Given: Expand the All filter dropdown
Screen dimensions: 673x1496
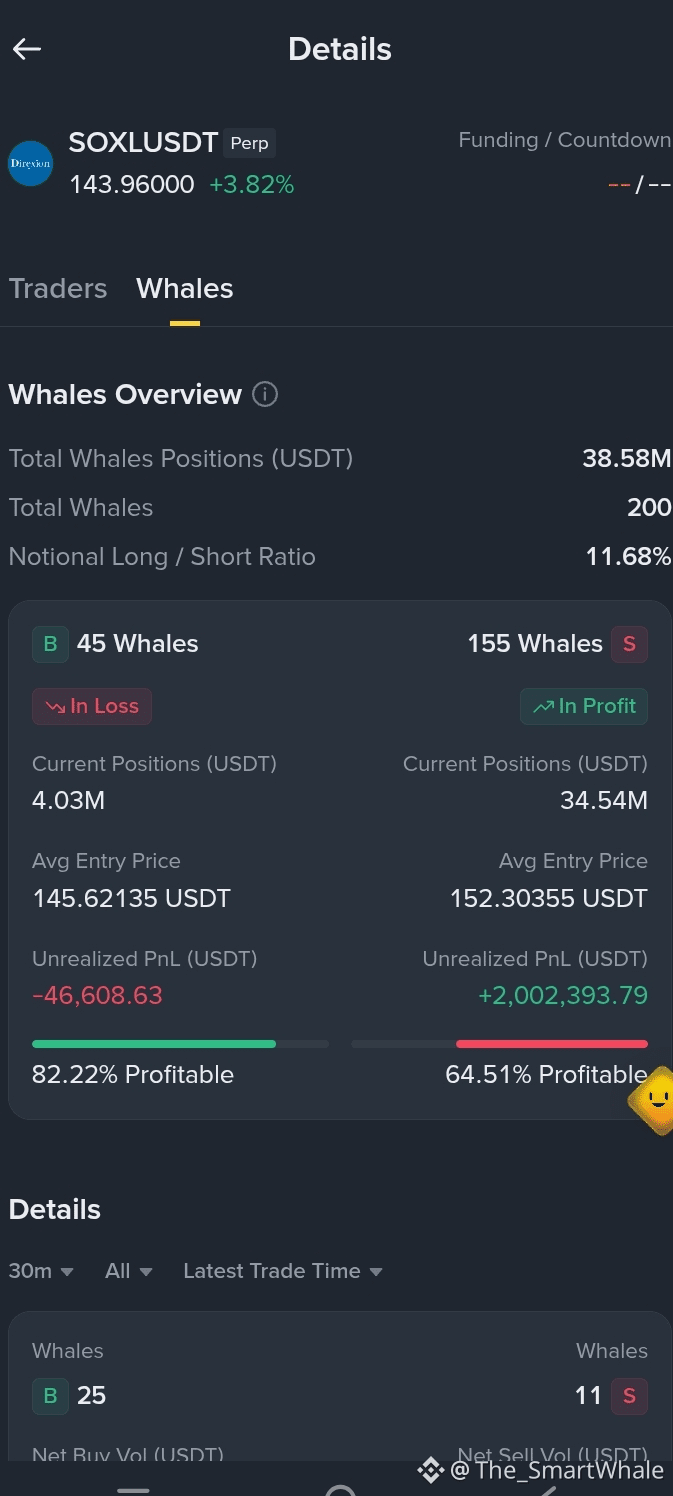Looking at the screenshot, I should [129, 1271].
